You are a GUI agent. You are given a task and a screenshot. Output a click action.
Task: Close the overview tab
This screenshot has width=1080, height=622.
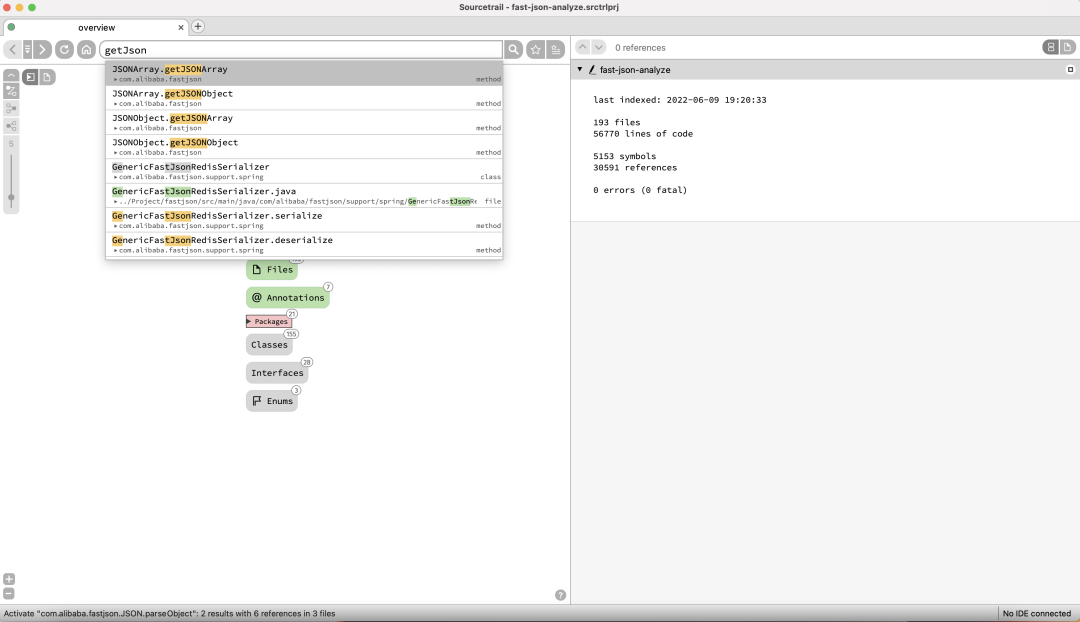(x=181, y=28)
